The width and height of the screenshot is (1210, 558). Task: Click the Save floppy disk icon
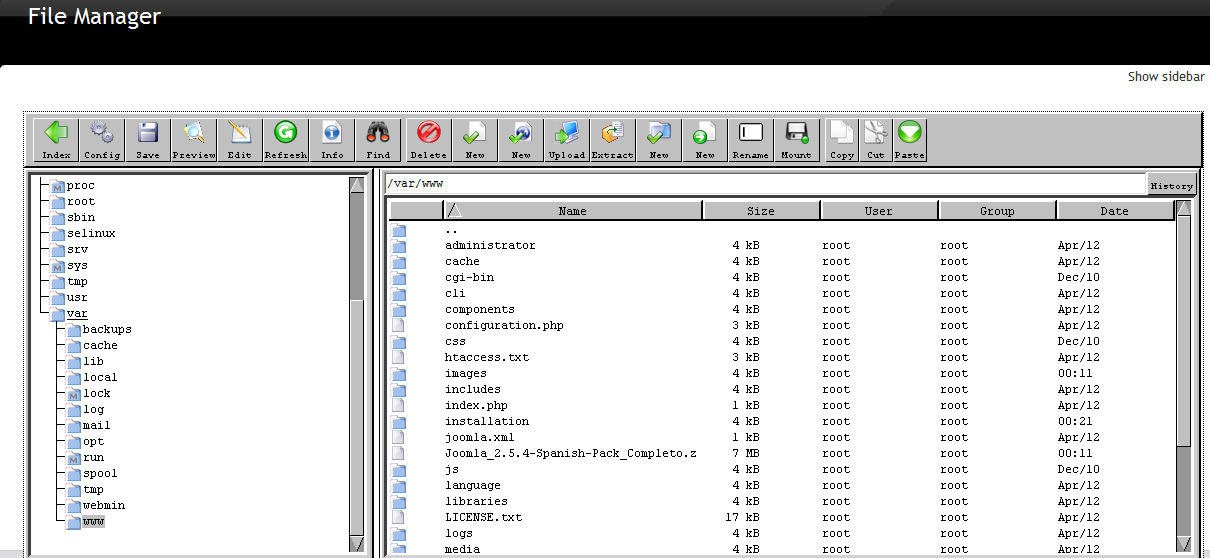148,139
